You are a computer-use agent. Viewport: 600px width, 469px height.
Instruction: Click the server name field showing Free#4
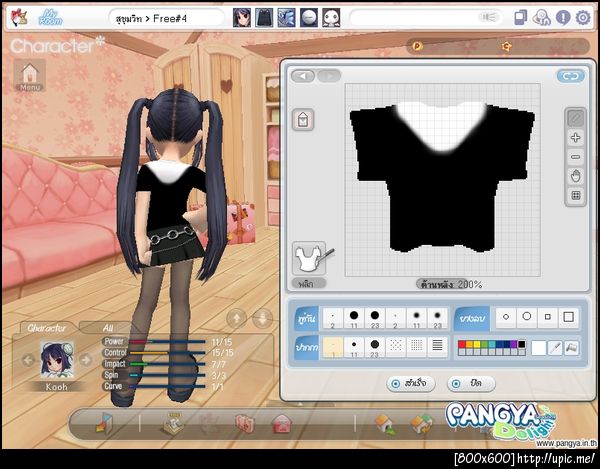click(x=166, y=18)
